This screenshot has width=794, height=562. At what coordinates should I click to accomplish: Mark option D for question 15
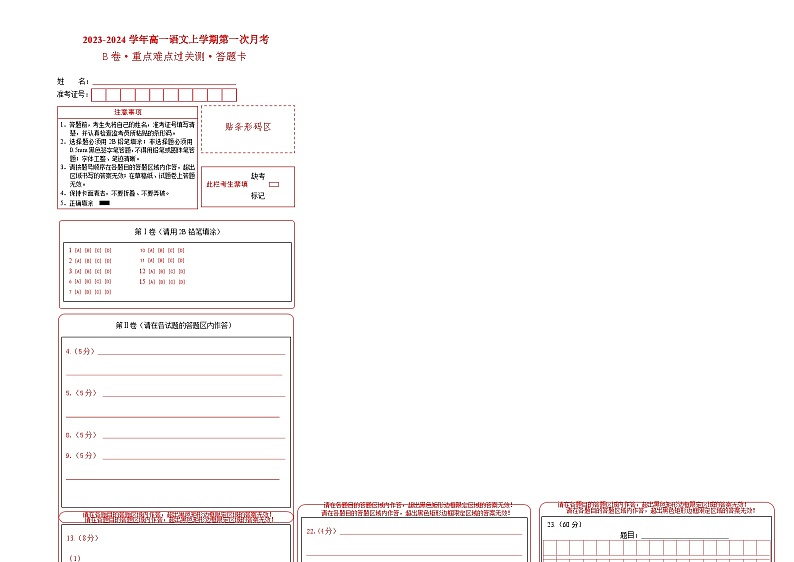182,282
